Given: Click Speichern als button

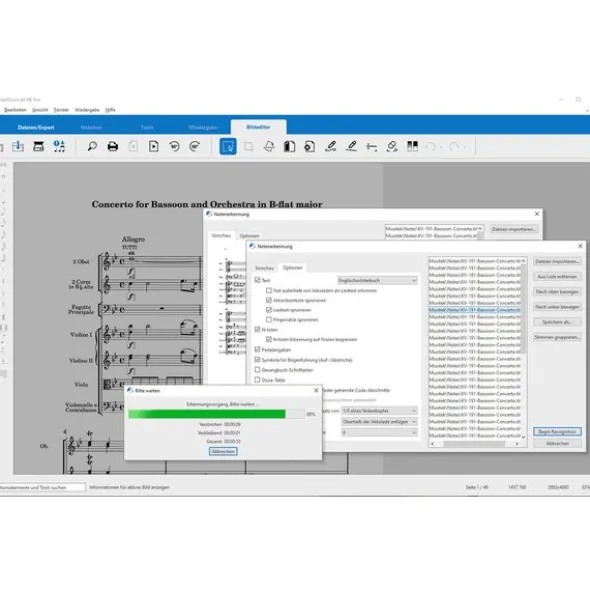Looking at the screenshot, I should click(557, 322).
